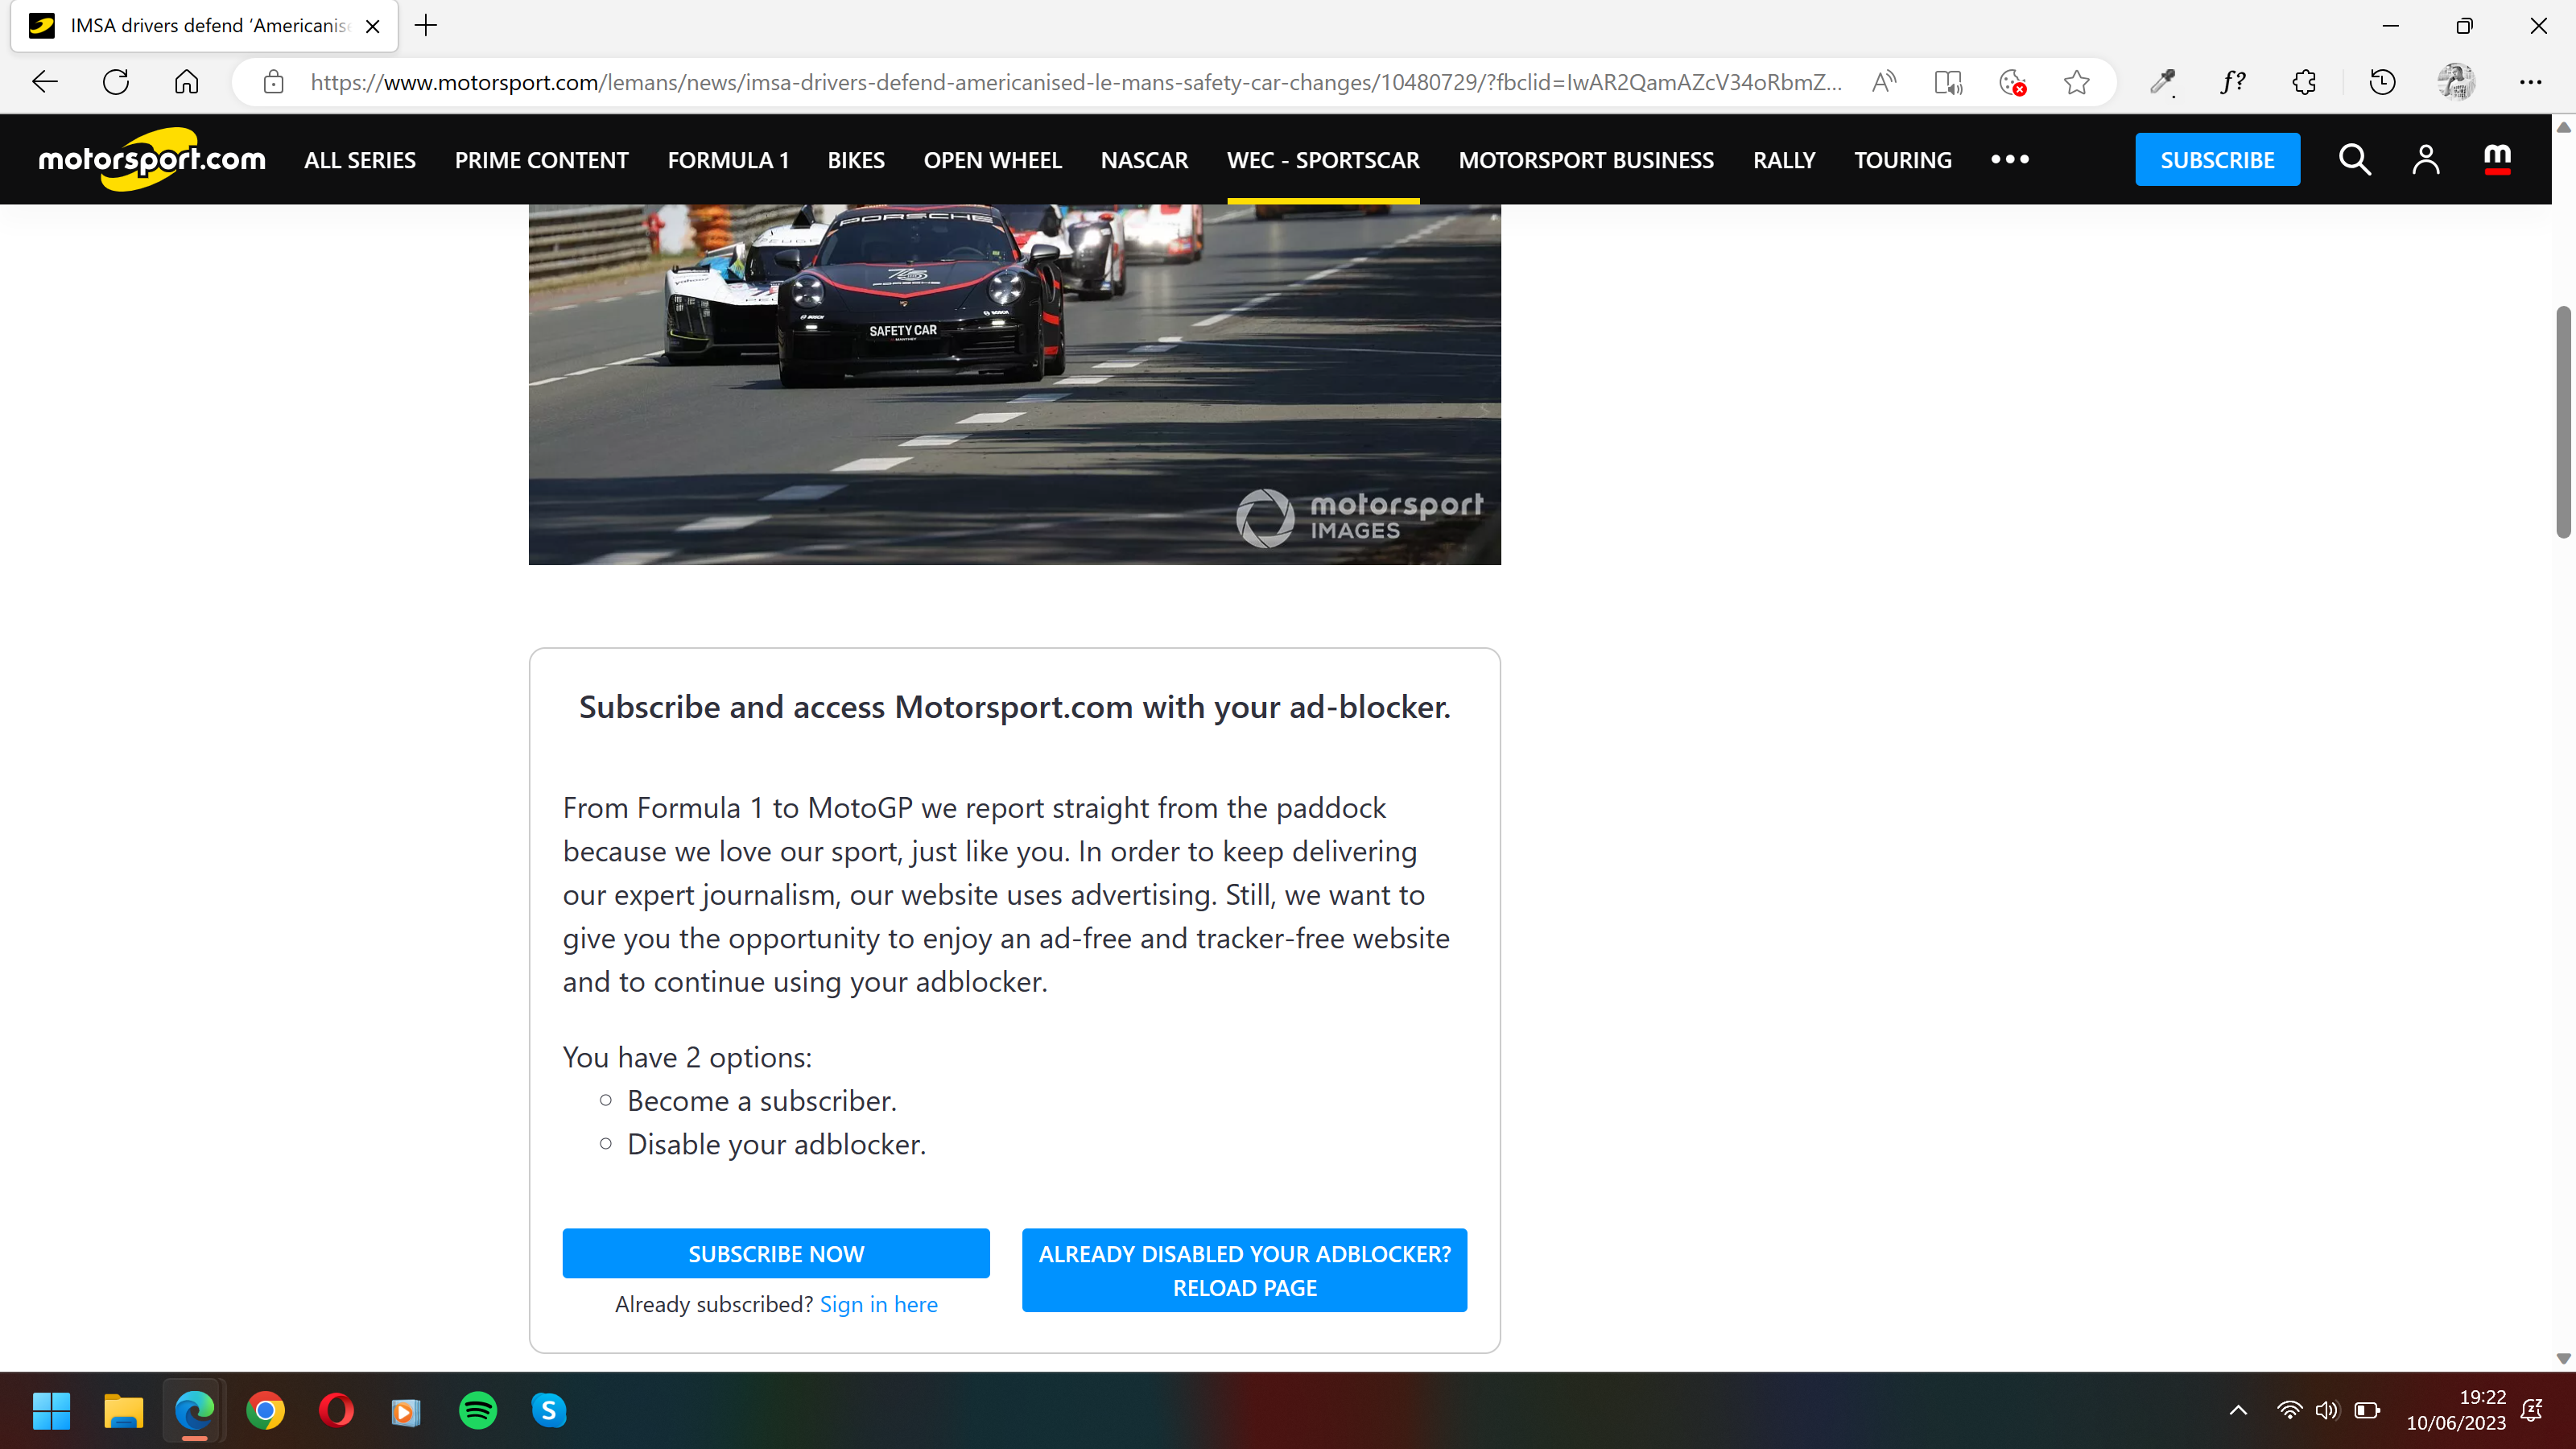Select the Motorsport network 'm' icon
This screenshot has width=2576, height=1449.
(x=2496, y=159)
